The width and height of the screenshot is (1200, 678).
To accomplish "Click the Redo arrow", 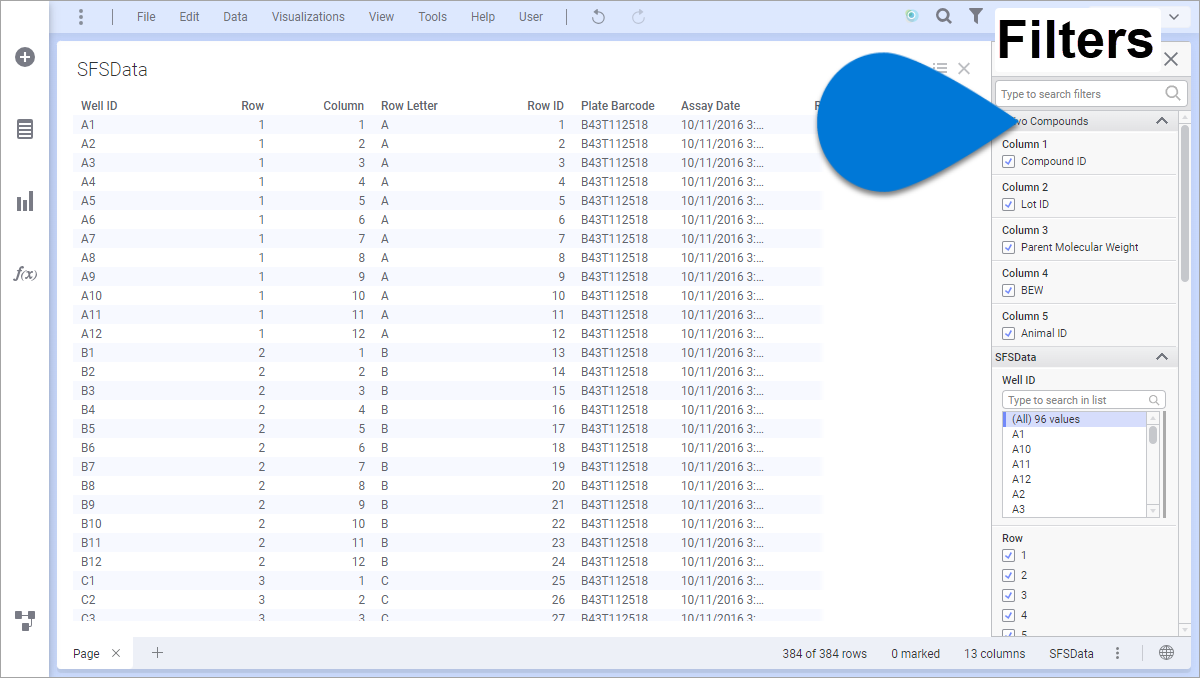I will click(x=638, y=17).
